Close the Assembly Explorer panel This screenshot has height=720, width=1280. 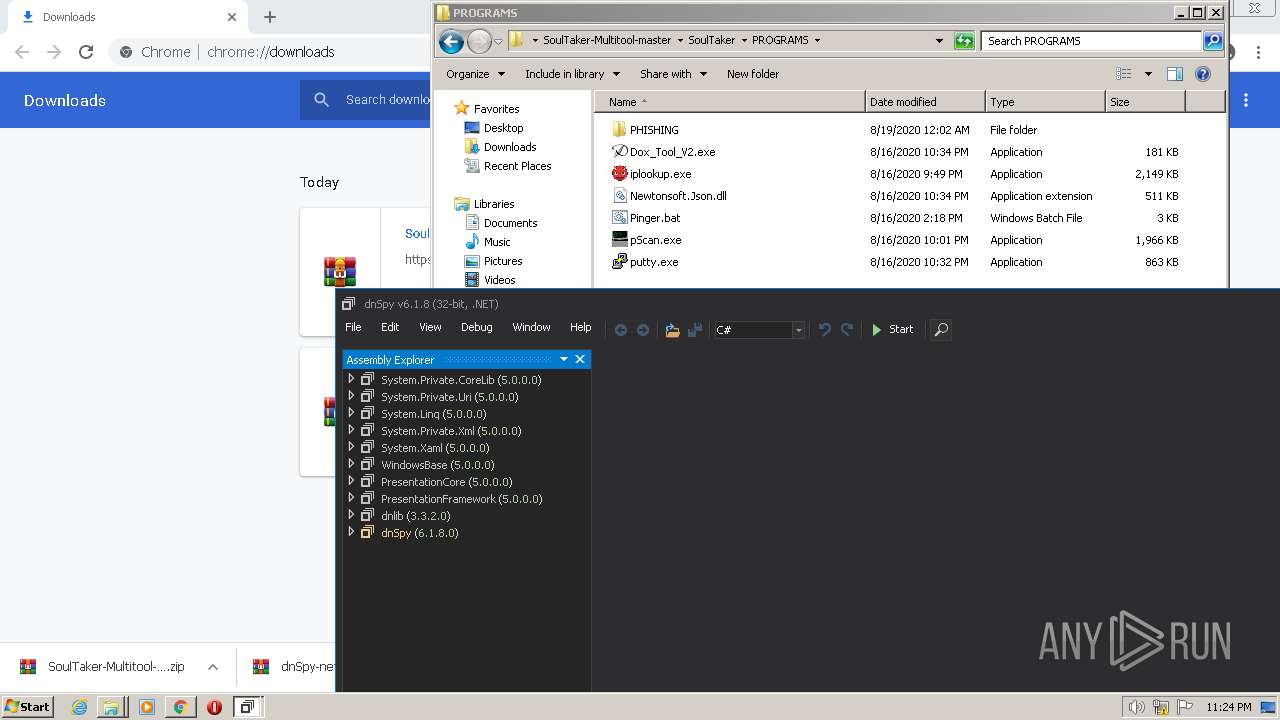[580, 359]
